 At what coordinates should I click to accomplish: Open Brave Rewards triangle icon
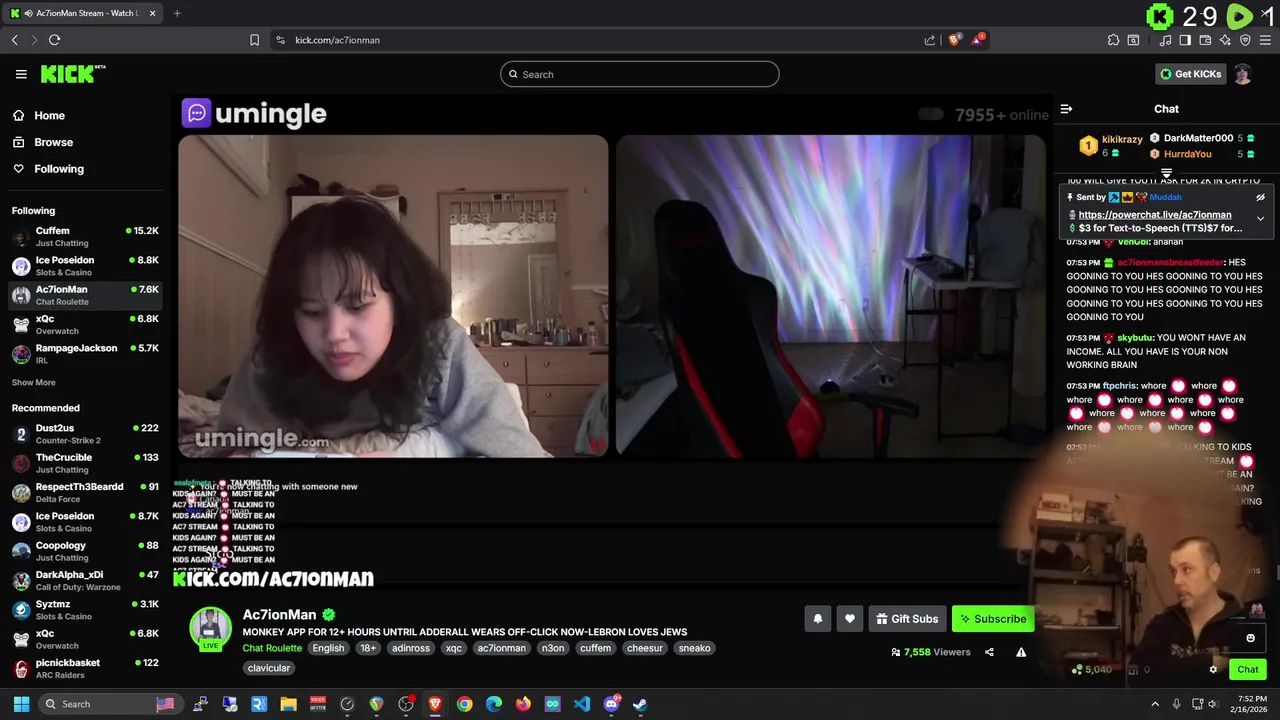click(978, 40)
